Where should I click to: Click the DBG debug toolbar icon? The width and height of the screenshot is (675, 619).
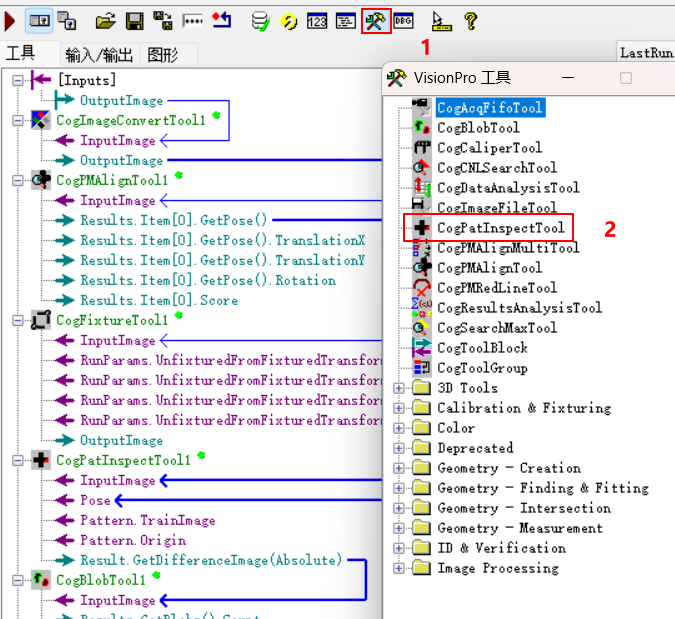403,21
